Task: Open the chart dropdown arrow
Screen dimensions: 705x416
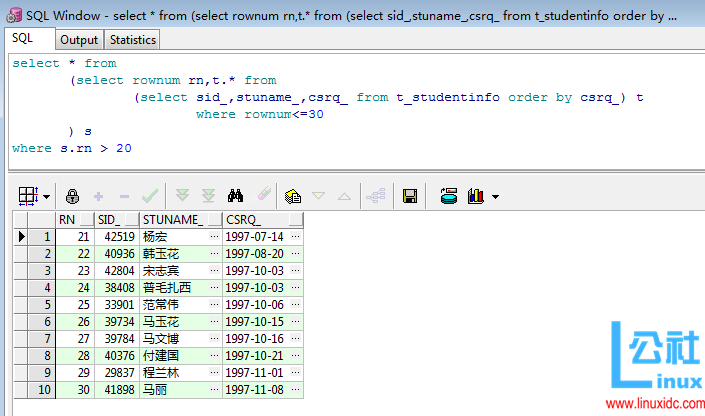Action: (x=495, y=197)
